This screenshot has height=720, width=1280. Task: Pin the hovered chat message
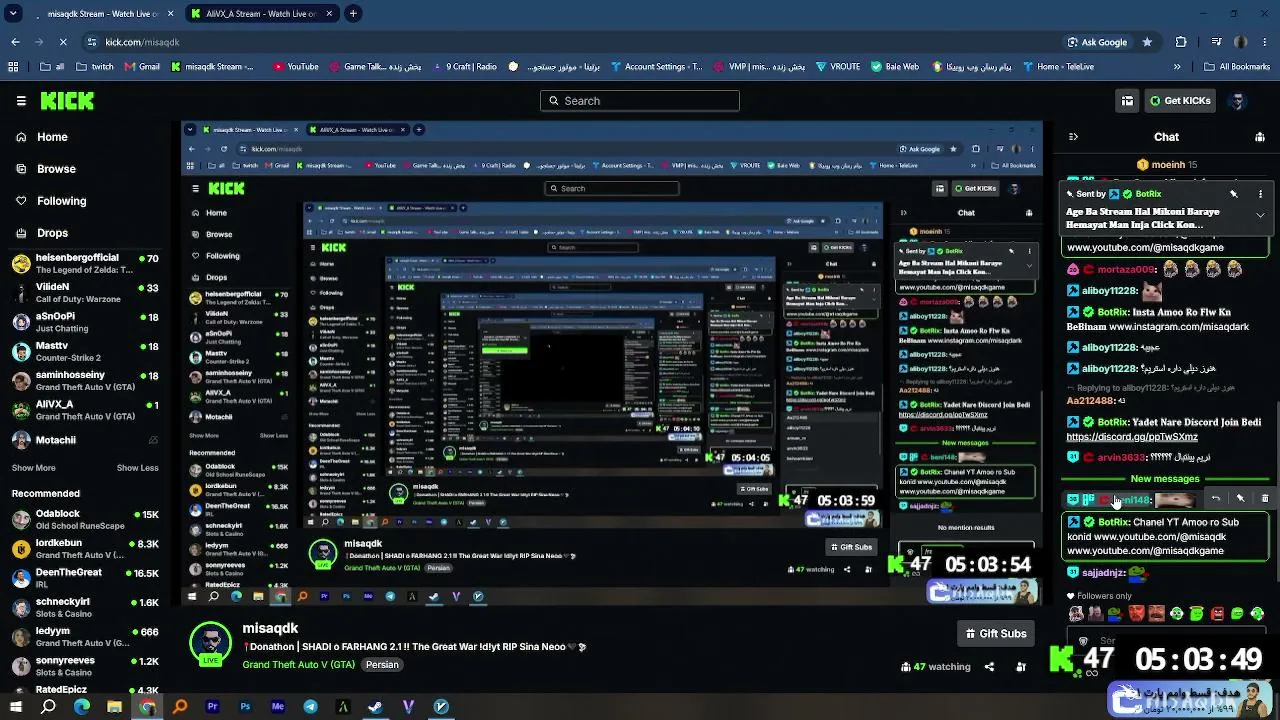pos(1240,499)
